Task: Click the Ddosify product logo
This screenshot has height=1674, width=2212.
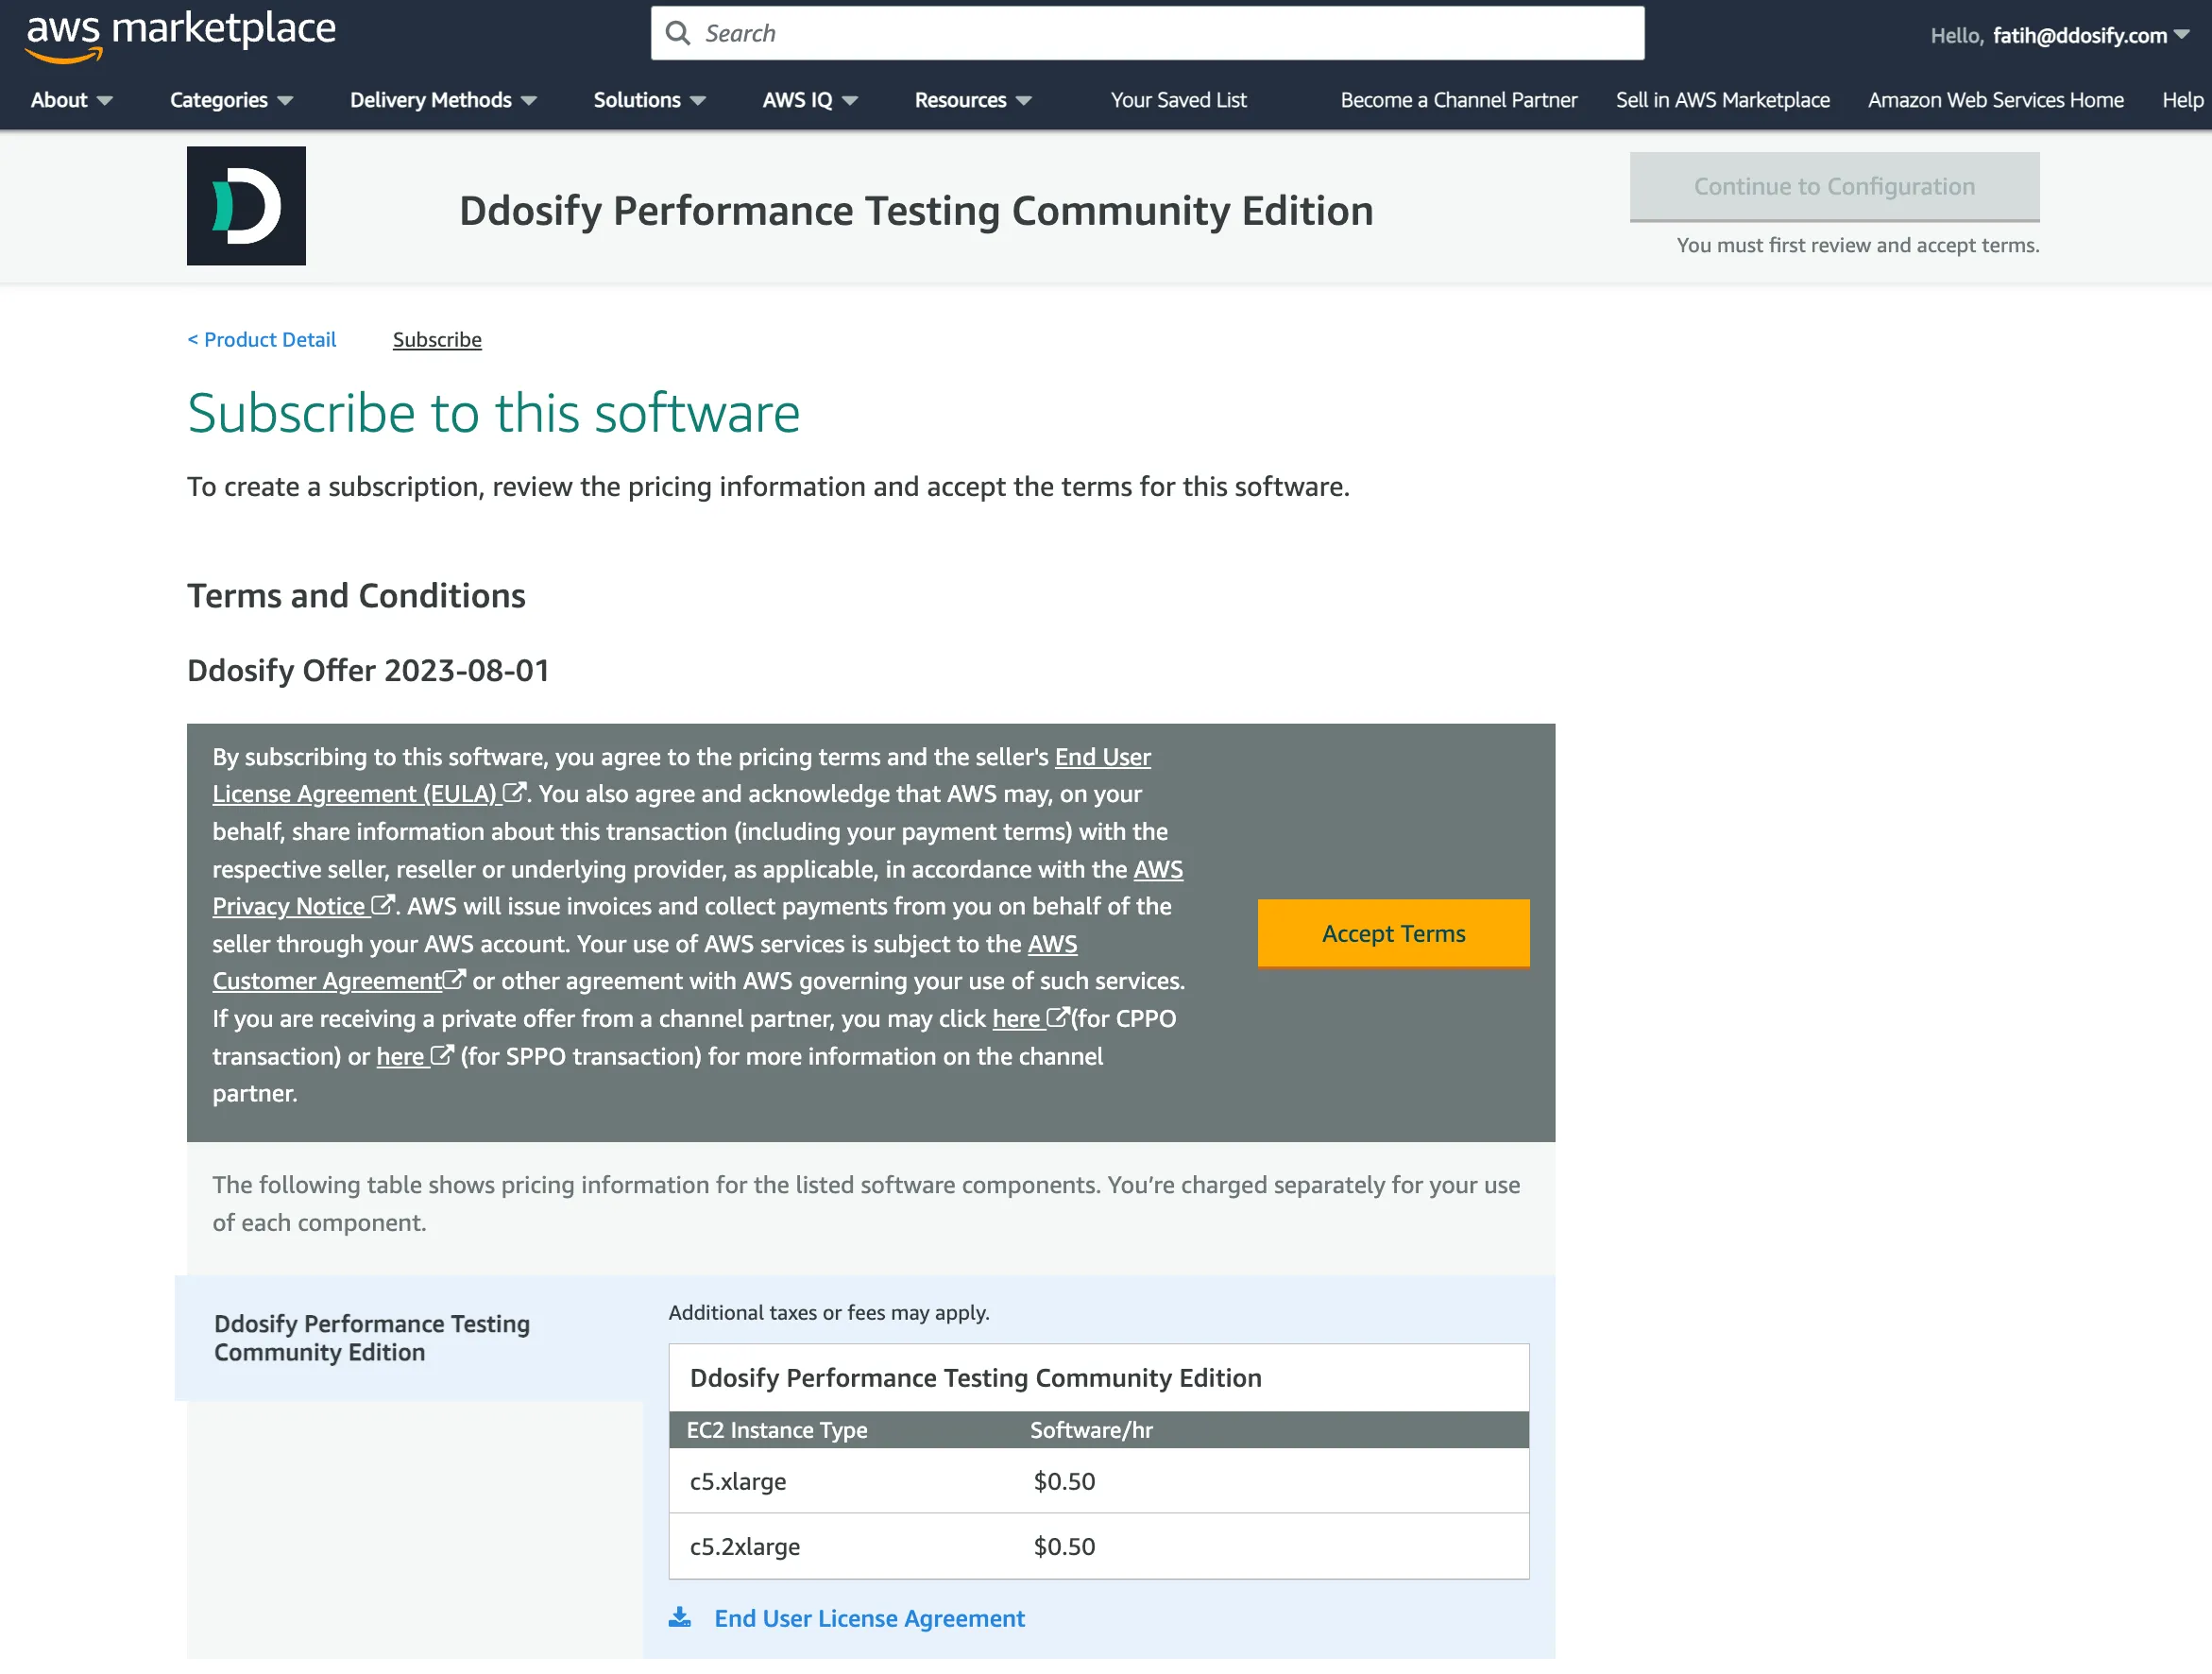Action: 246,206
